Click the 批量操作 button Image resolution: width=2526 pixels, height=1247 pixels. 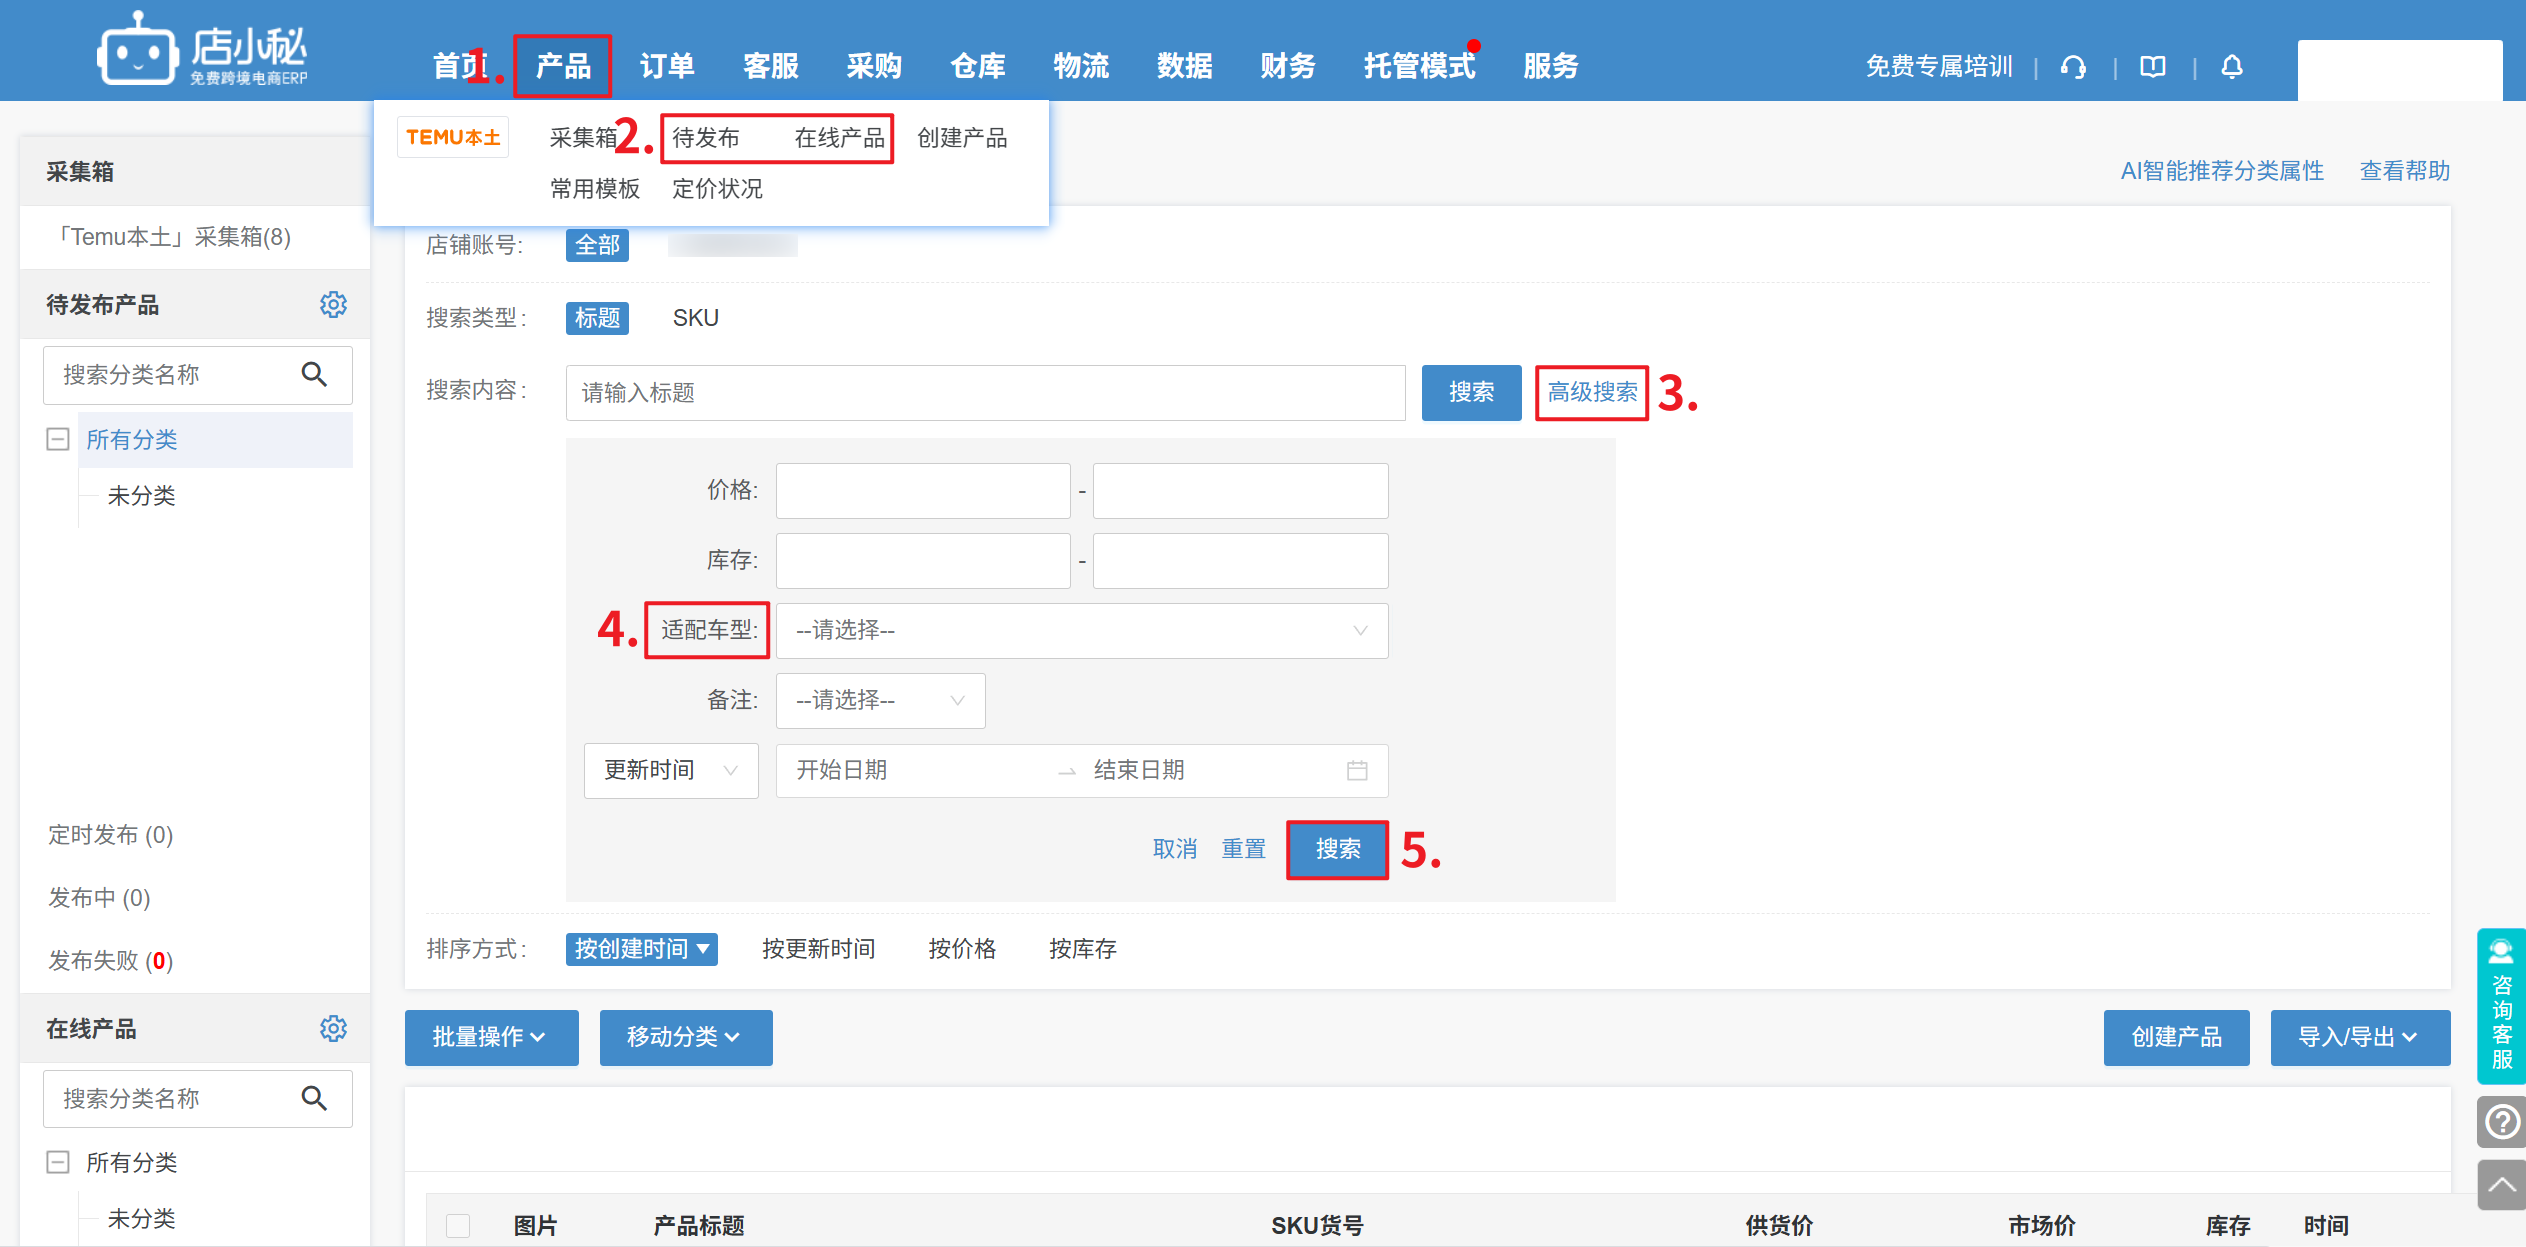click(490, 1037)
